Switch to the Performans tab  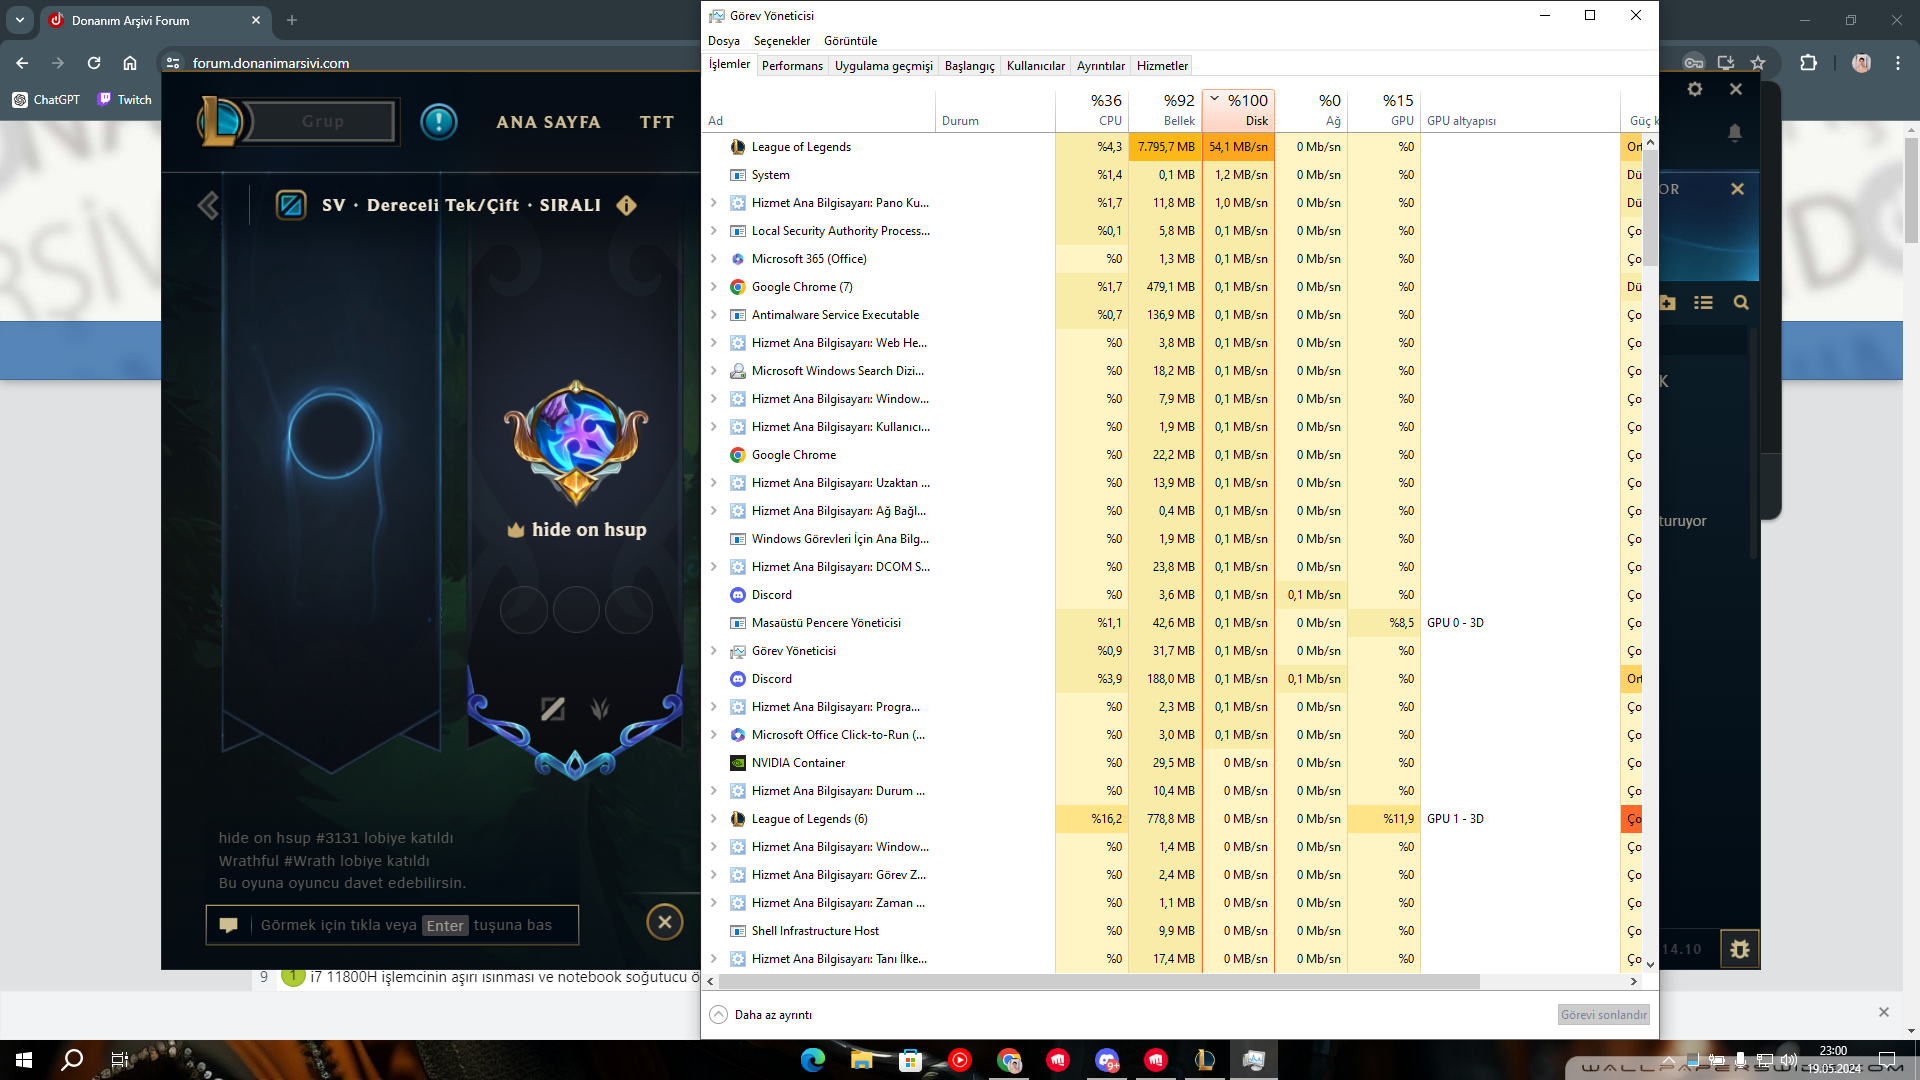tap(792, 66)
